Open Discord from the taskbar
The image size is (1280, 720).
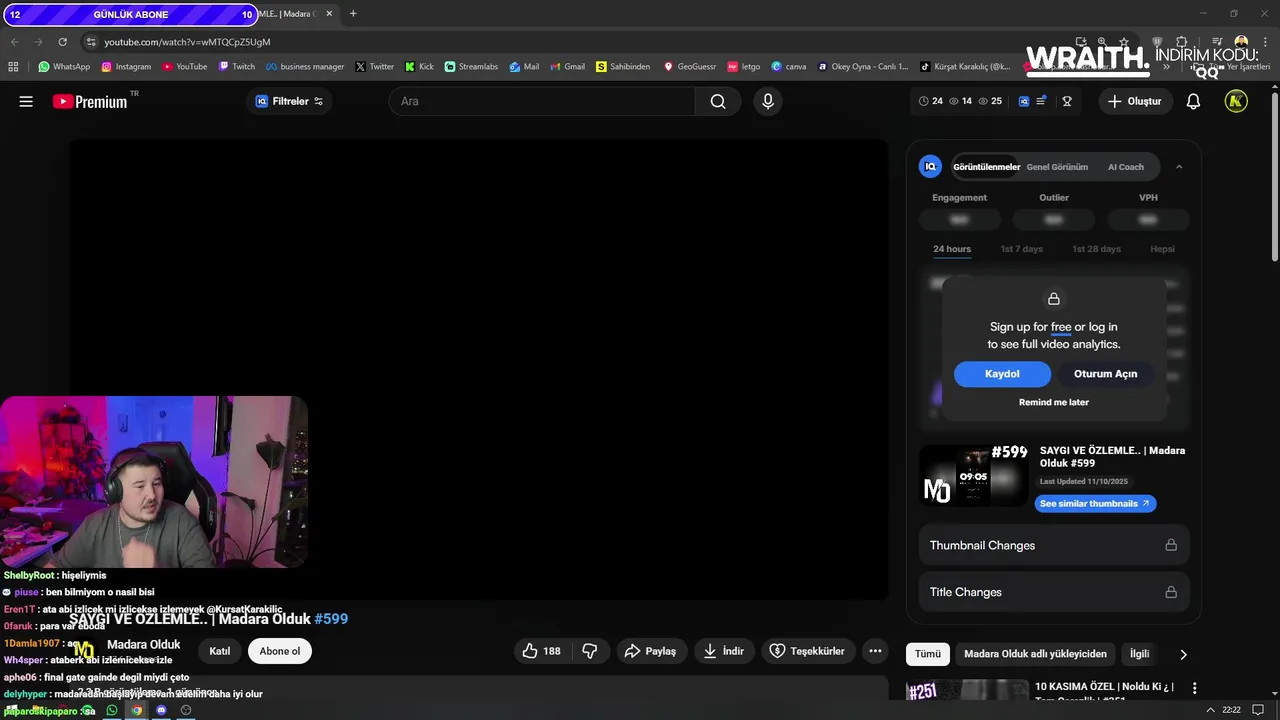point(161,710)
